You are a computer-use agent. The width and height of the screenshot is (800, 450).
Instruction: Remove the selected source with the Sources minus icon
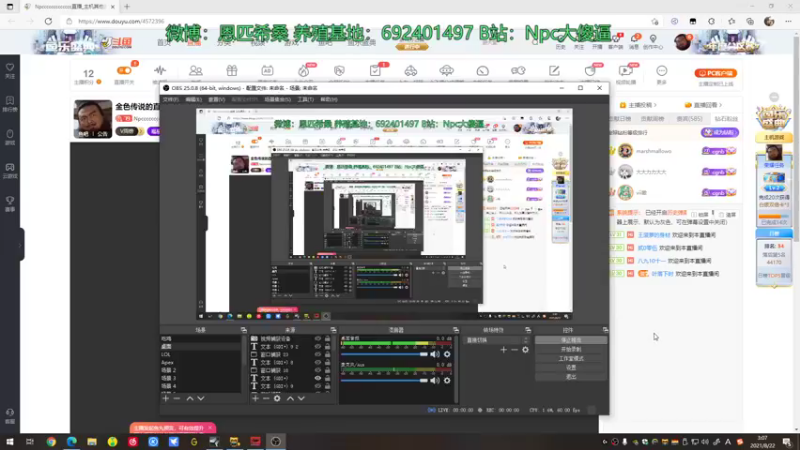[x=266, y=398]
